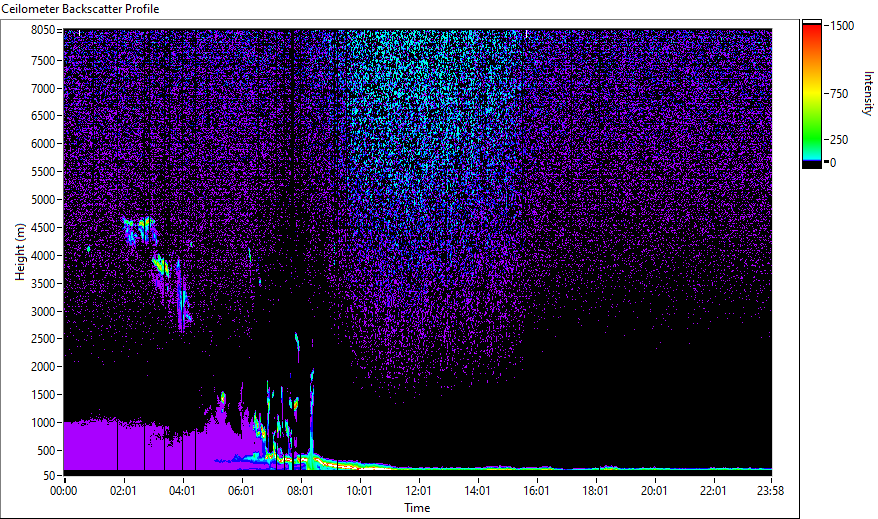This screenshot has width=878, height=519.
Task: Edit the 00:00 time axis start
Action: pyautogui.click(x=64, y=491)
